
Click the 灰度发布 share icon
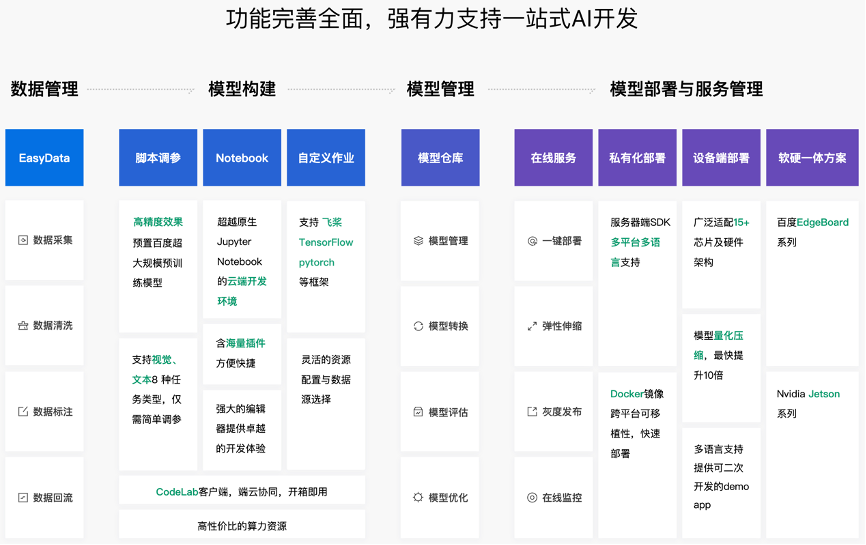[532, 411]
